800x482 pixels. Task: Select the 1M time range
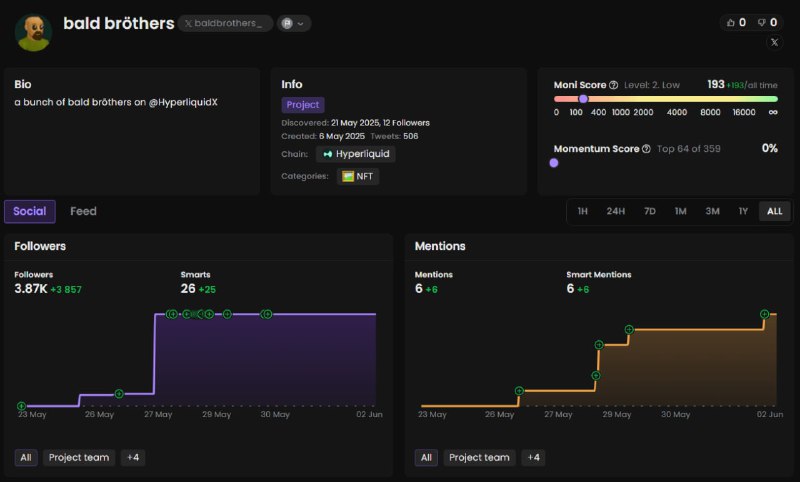[x=681, y=211]
